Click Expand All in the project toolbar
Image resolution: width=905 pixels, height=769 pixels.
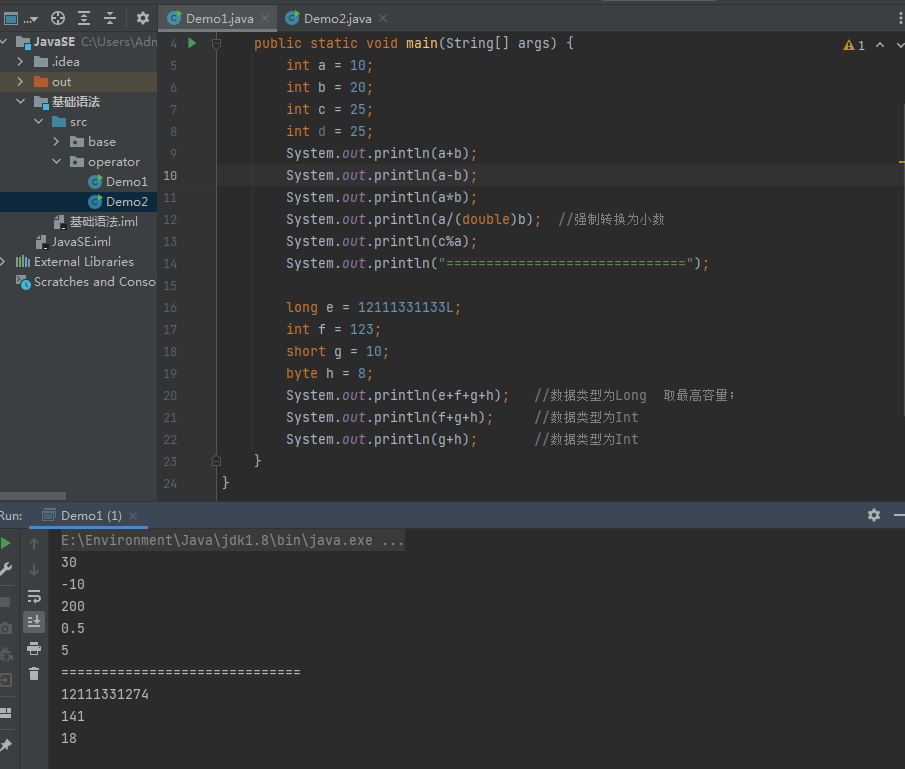click(x=84, y=18)
